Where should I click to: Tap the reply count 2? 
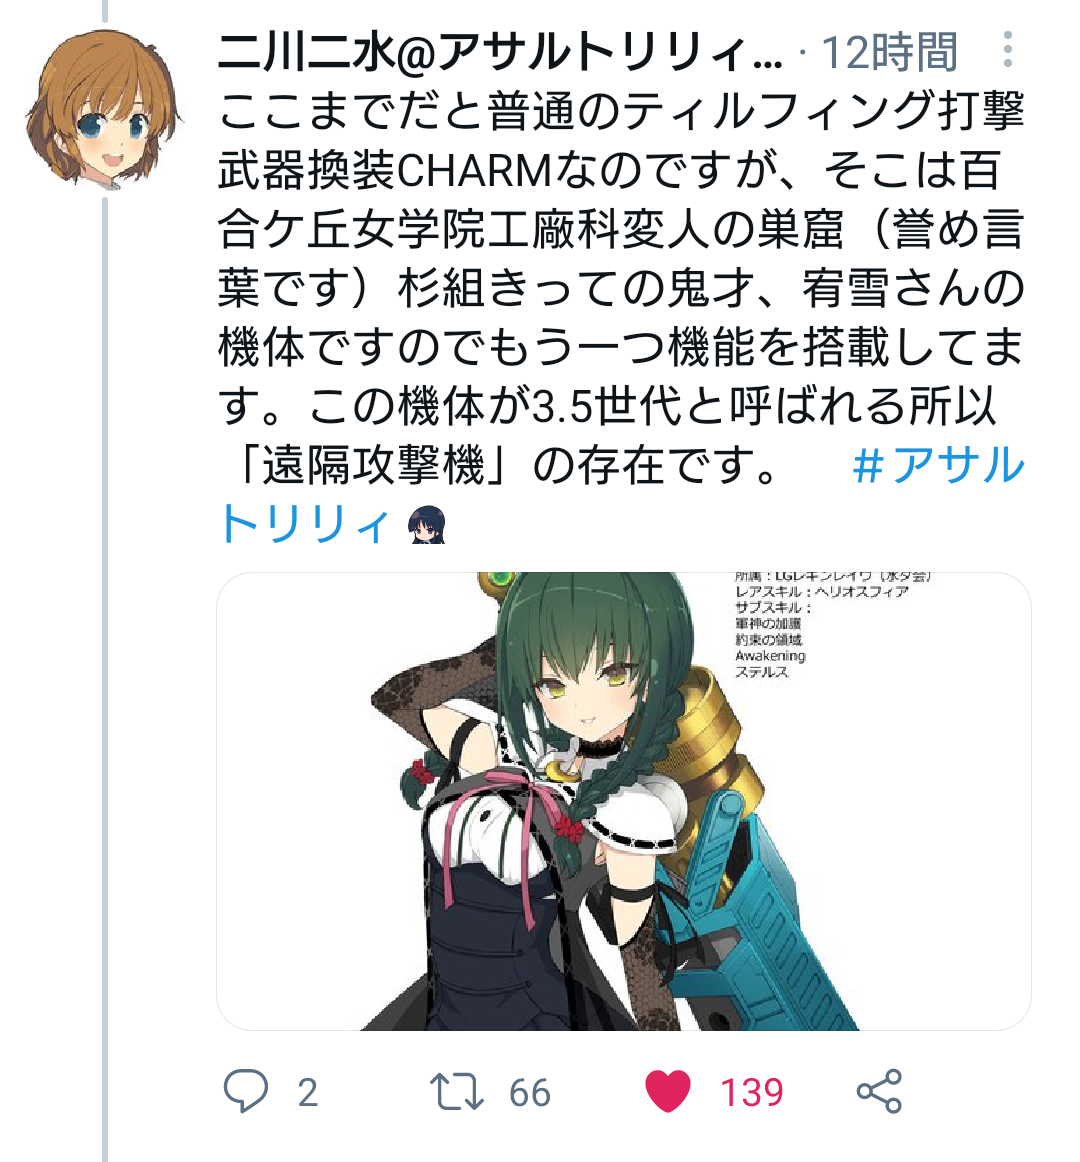point(308,1092)
